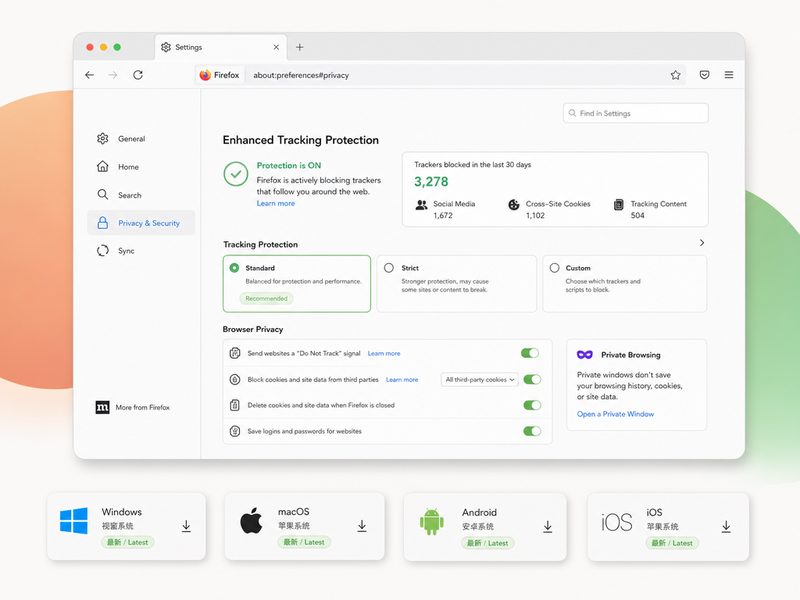Image resolution: width=800 pixels, height=600 pixels.
Task: Open the hamburger application menu
Action: click(x=729, y=75)
